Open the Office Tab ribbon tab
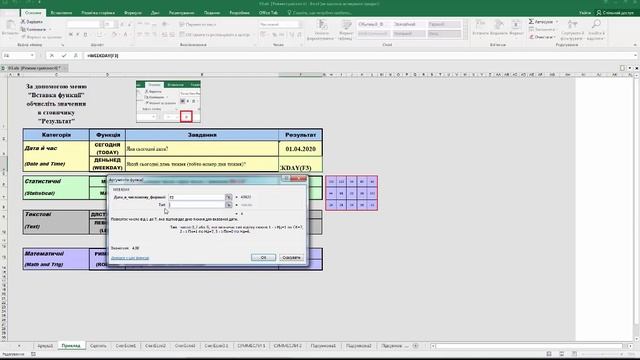This screenshot has width=640, height=360. 268,13
